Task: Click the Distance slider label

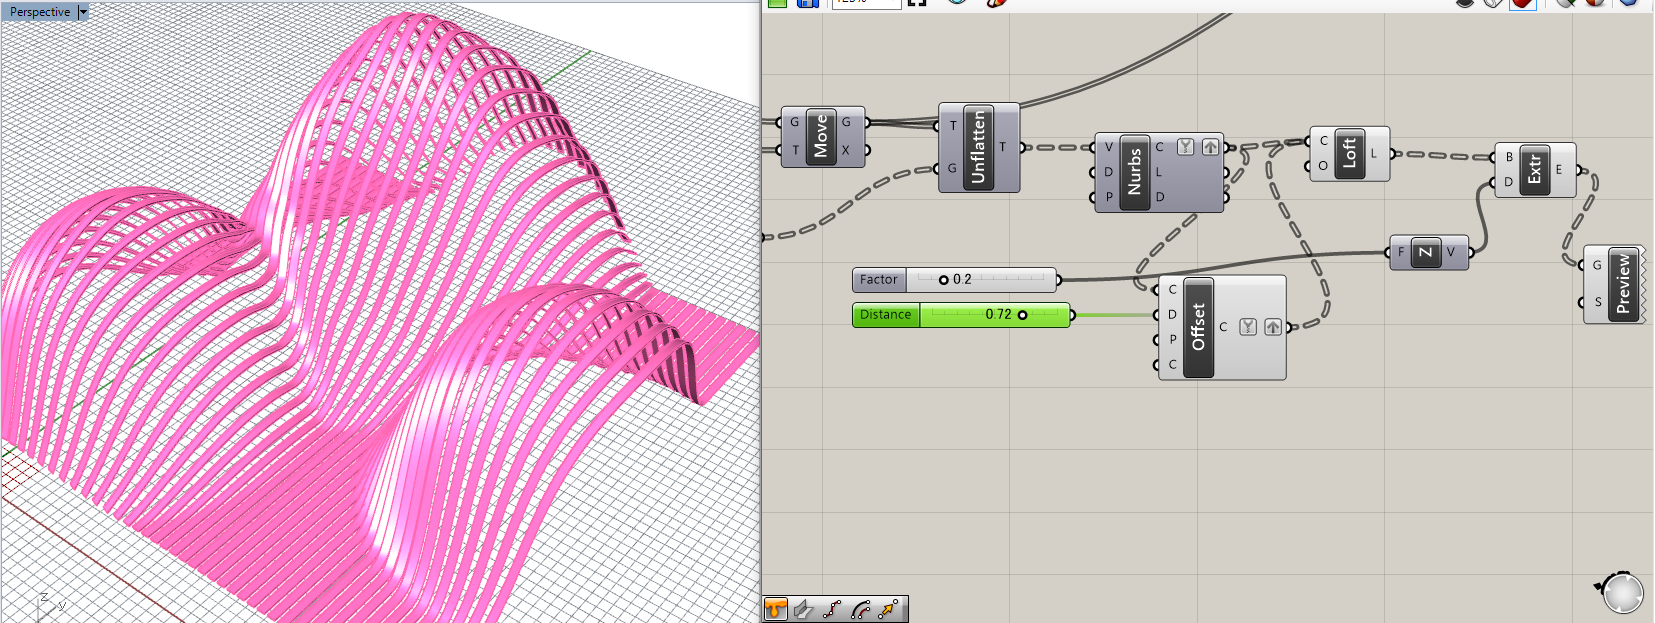Action: click(x=885, y=315)
